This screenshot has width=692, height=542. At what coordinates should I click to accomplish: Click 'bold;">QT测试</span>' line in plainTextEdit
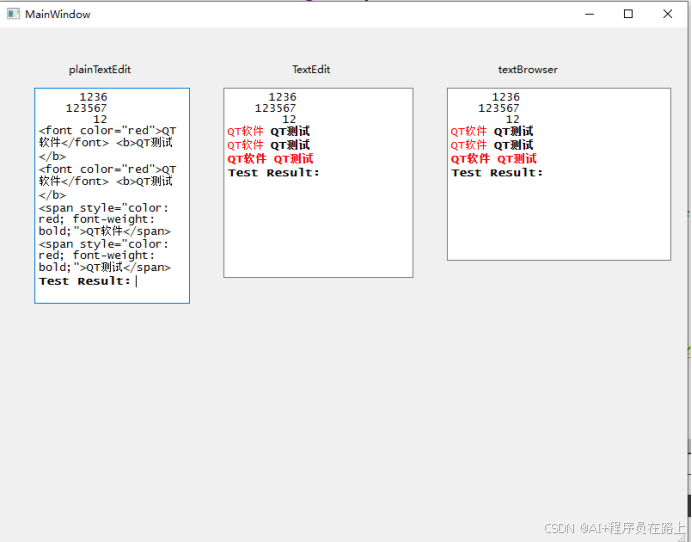click(105, 267)
